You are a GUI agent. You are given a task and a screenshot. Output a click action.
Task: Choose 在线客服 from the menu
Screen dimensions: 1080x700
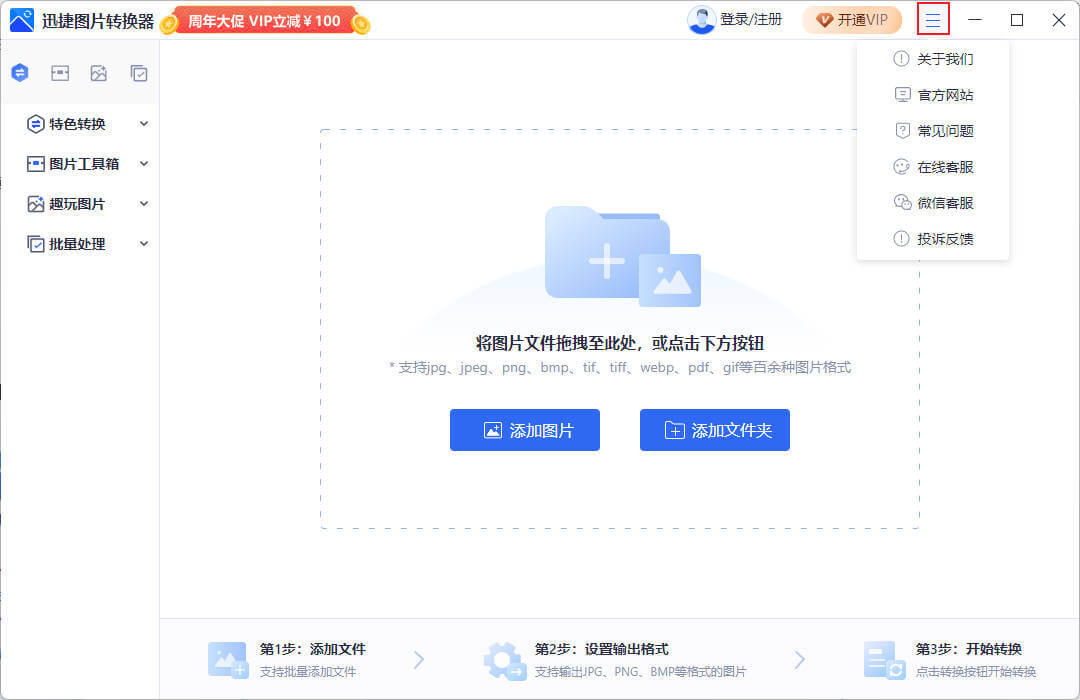933,167
